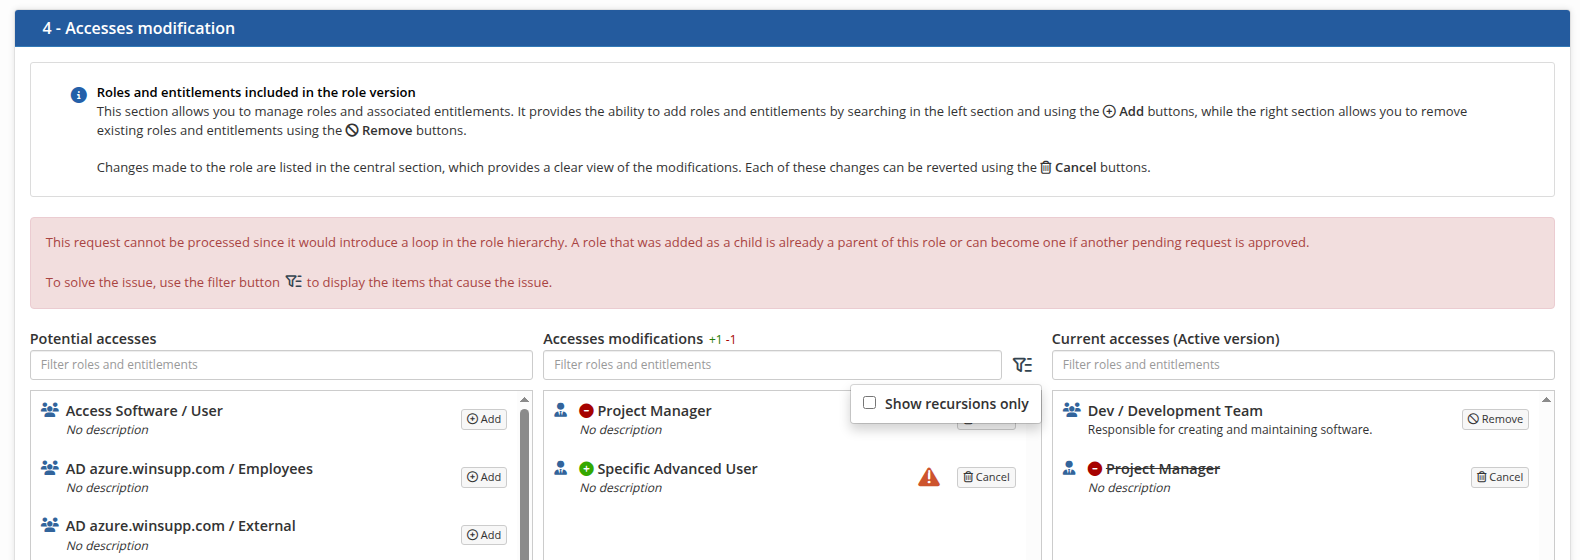
Task: Remove the Dev / Development Team access
Action: point(1495,419)
